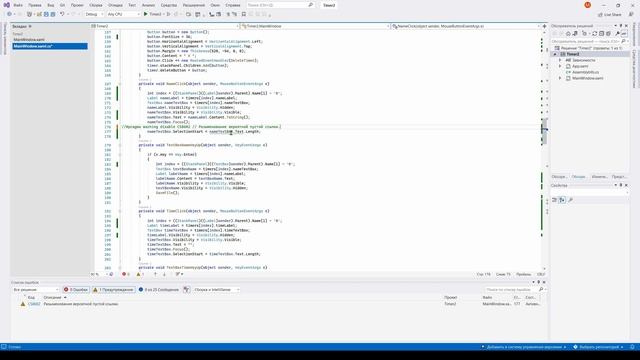Open the Timer2 project navigation dropdown
The image size is (640, 360).
pyautogui.click(x=165, y=26)
